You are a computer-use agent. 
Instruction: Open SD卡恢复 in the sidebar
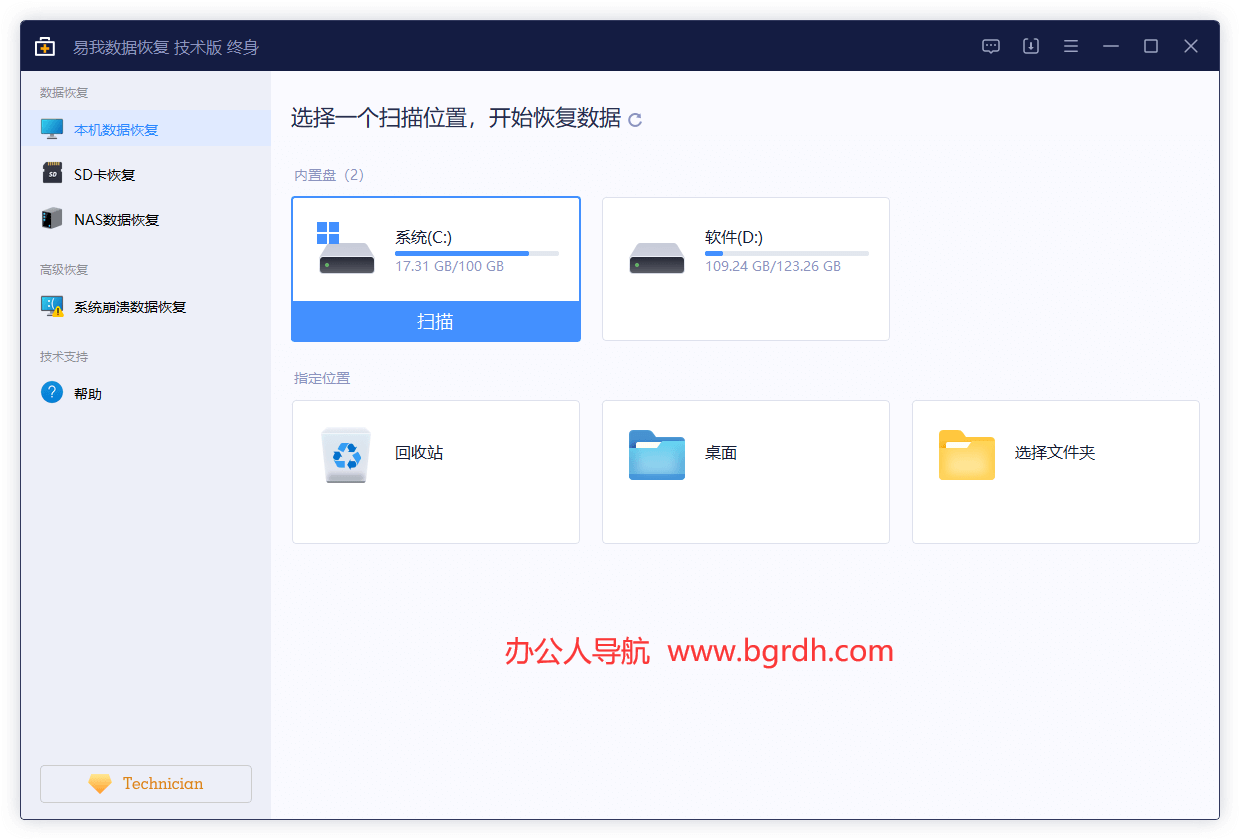pos(146,174)
